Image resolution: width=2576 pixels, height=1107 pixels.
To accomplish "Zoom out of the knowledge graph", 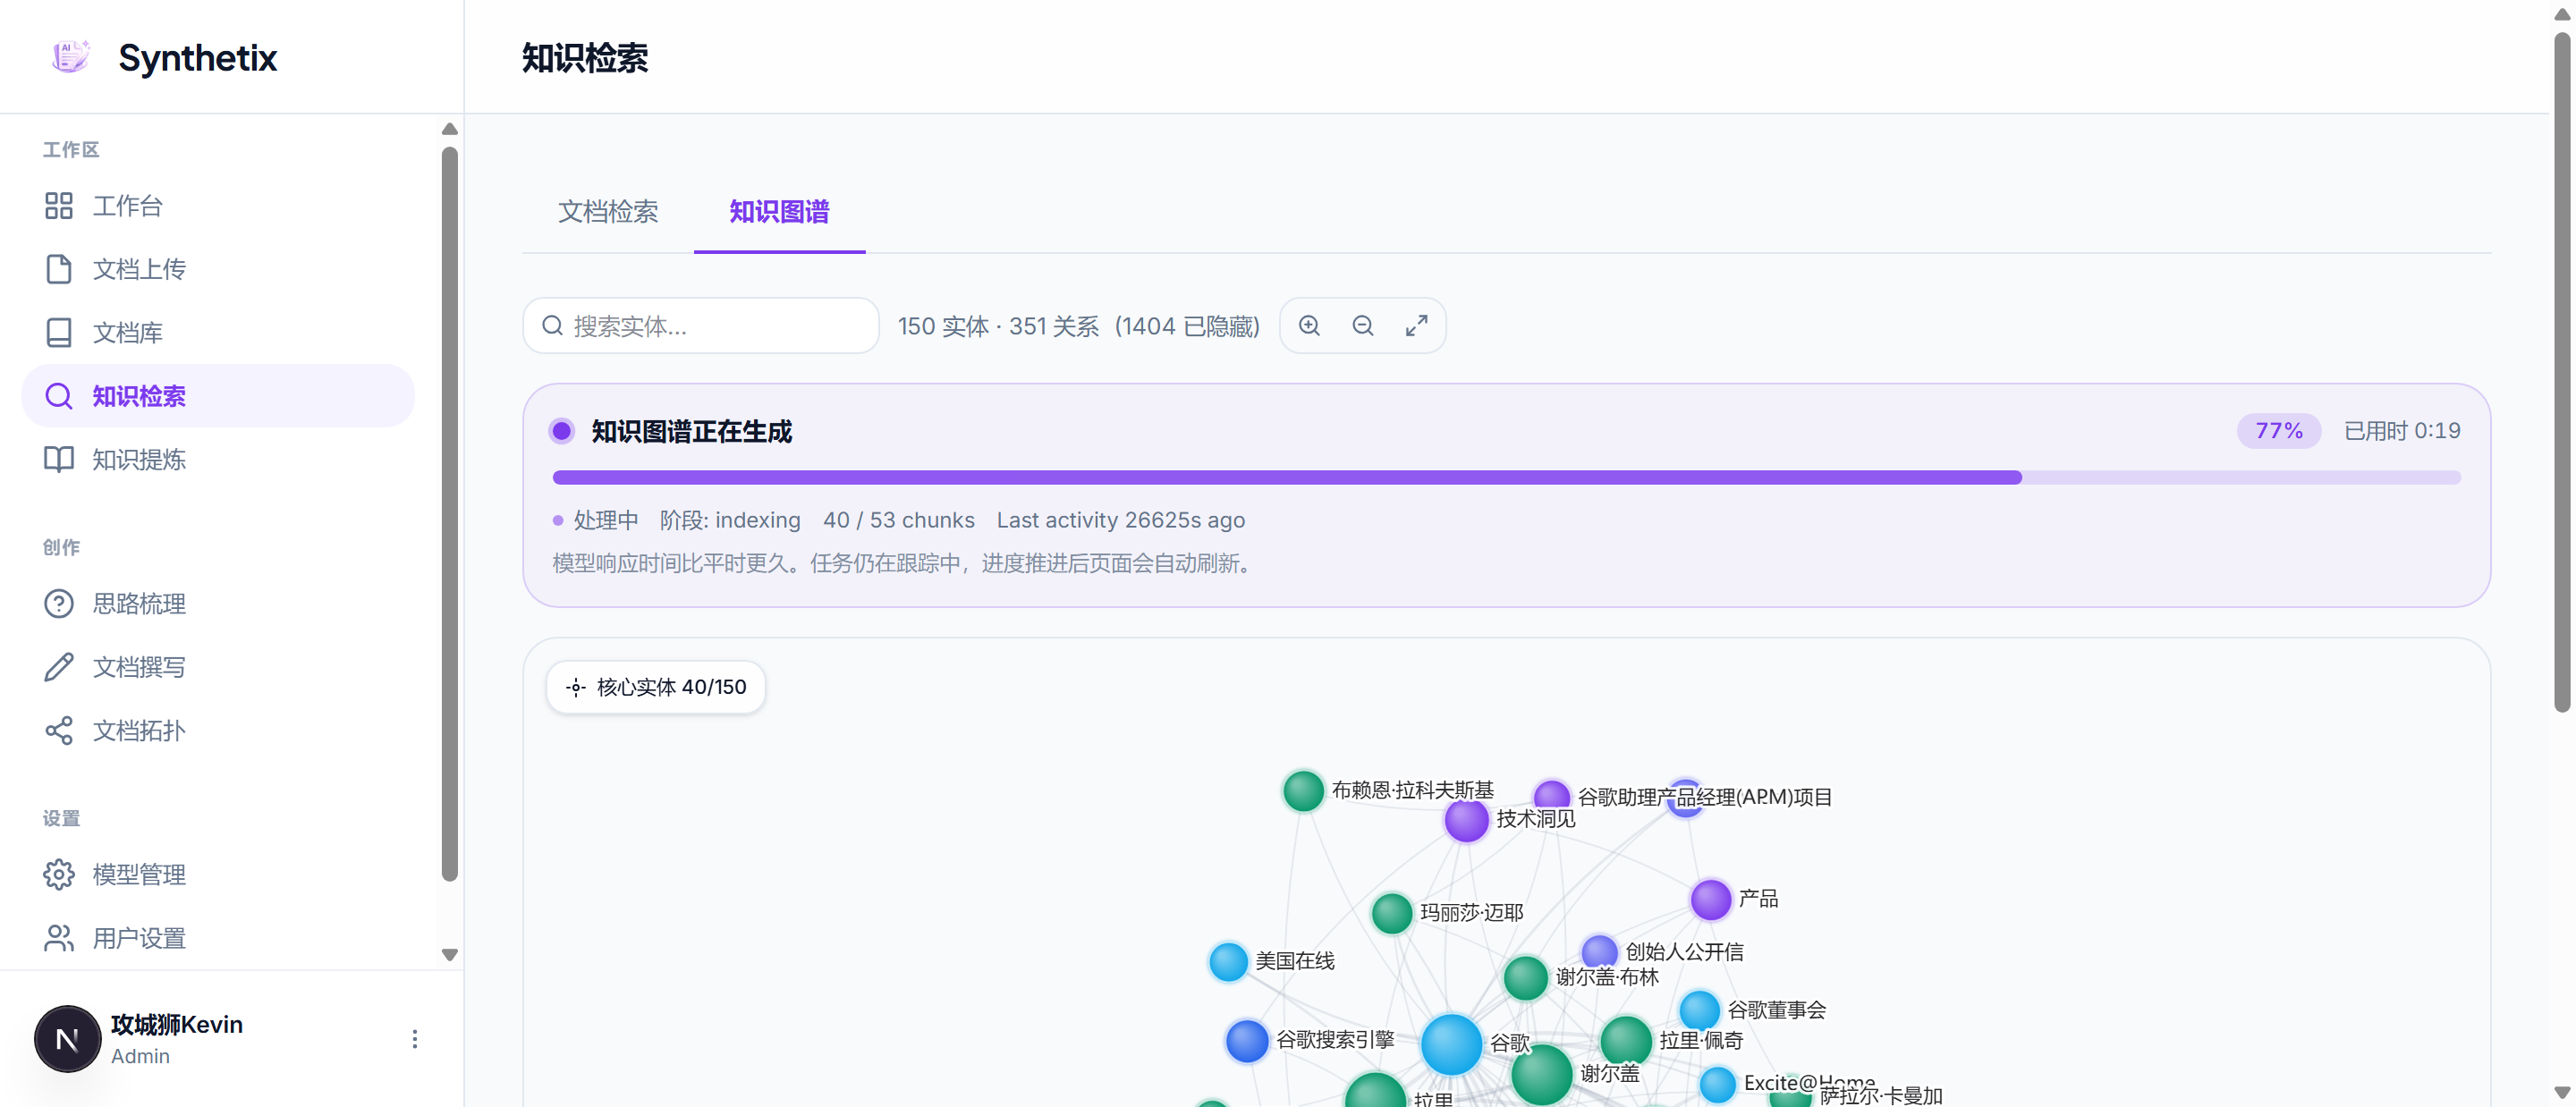I will (x=1363, y=326).
